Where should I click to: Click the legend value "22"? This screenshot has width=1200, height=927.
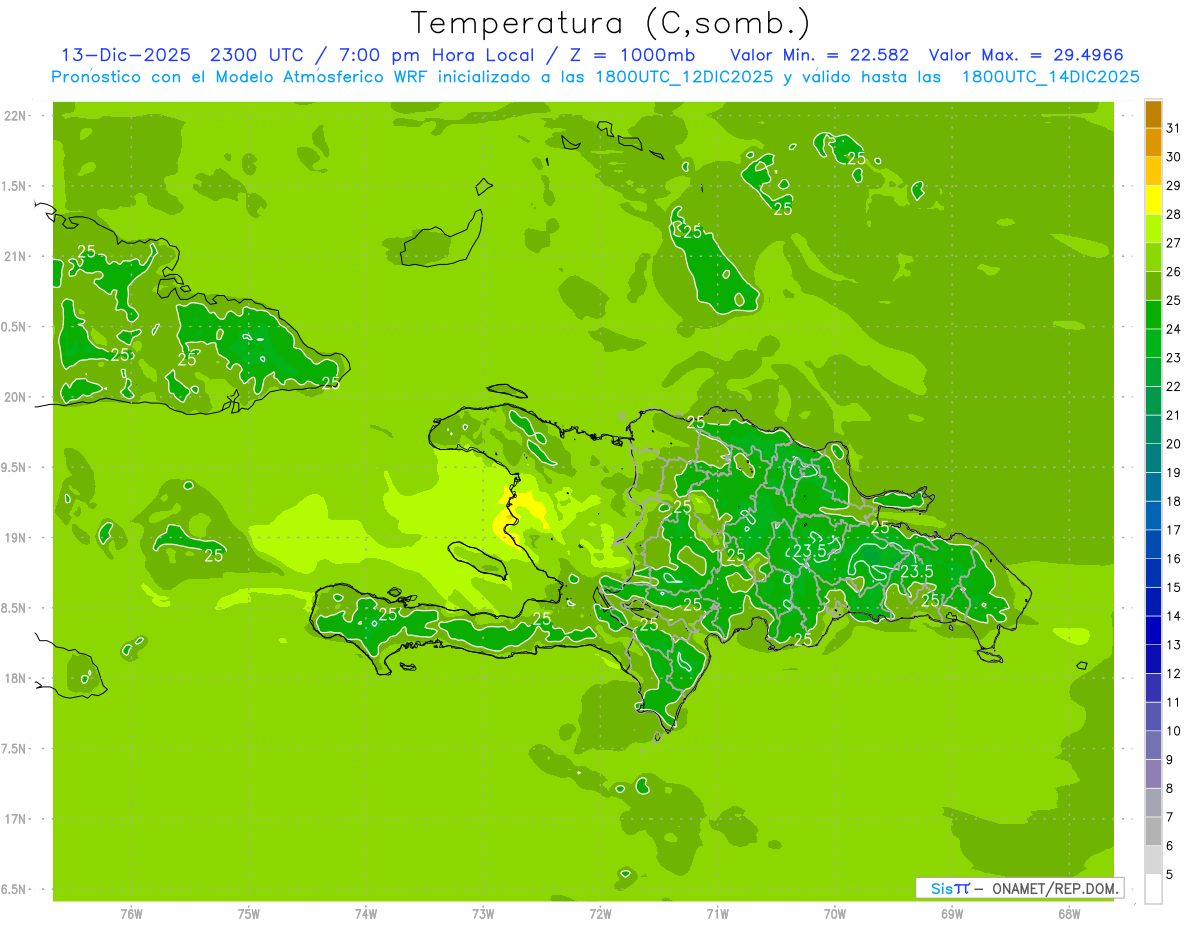coord(1173,386)
